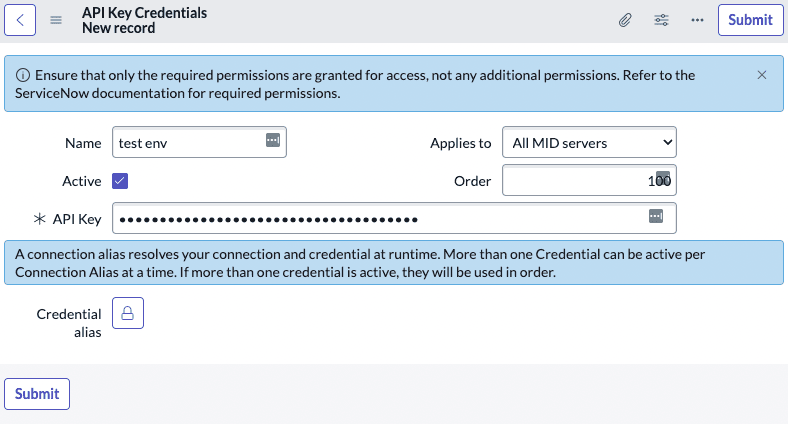Focus the Name text field
The height and width of the screenshot is (424, 788).
(x=188, y=143)
